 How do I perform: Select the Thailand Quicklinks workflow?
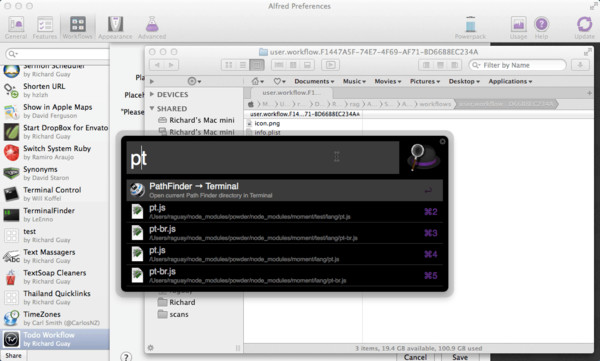(55, 297)
